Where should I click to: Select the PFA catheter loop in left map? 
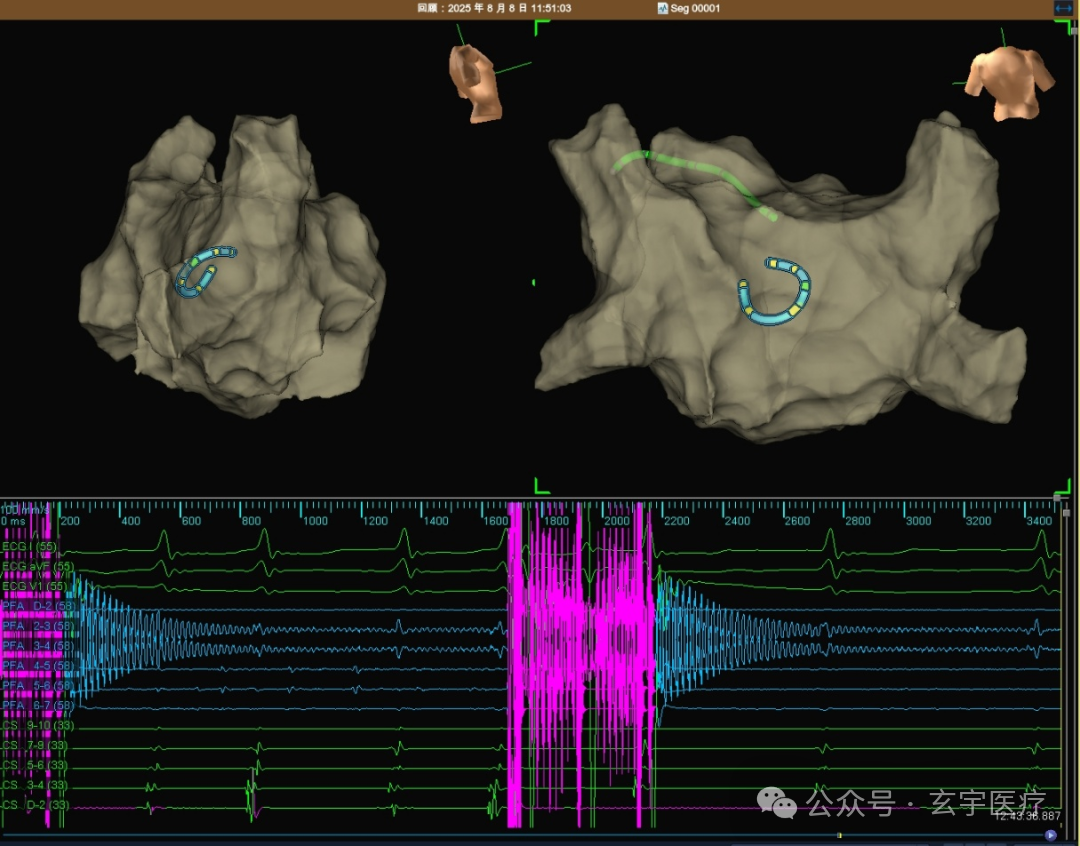205,271
